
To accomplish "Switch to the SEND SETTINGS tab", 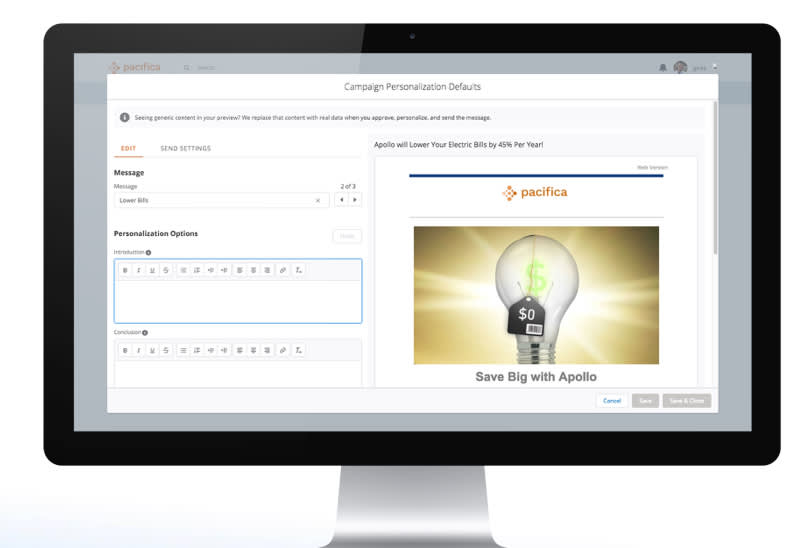I will point(186,148).
